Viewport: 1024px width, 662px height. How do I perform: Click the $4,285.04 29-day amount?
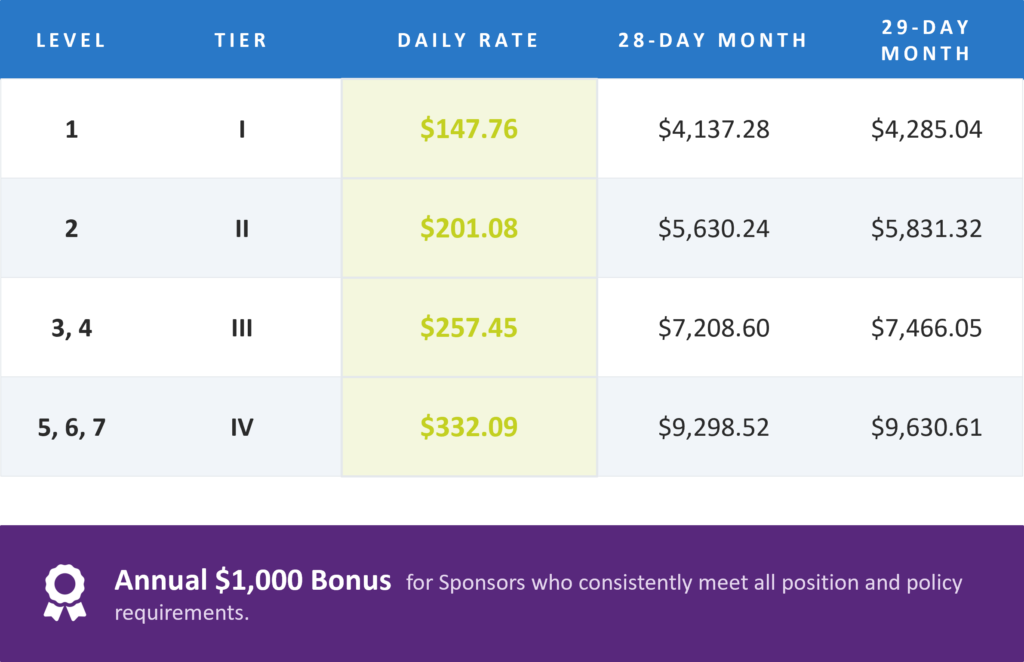926,129
